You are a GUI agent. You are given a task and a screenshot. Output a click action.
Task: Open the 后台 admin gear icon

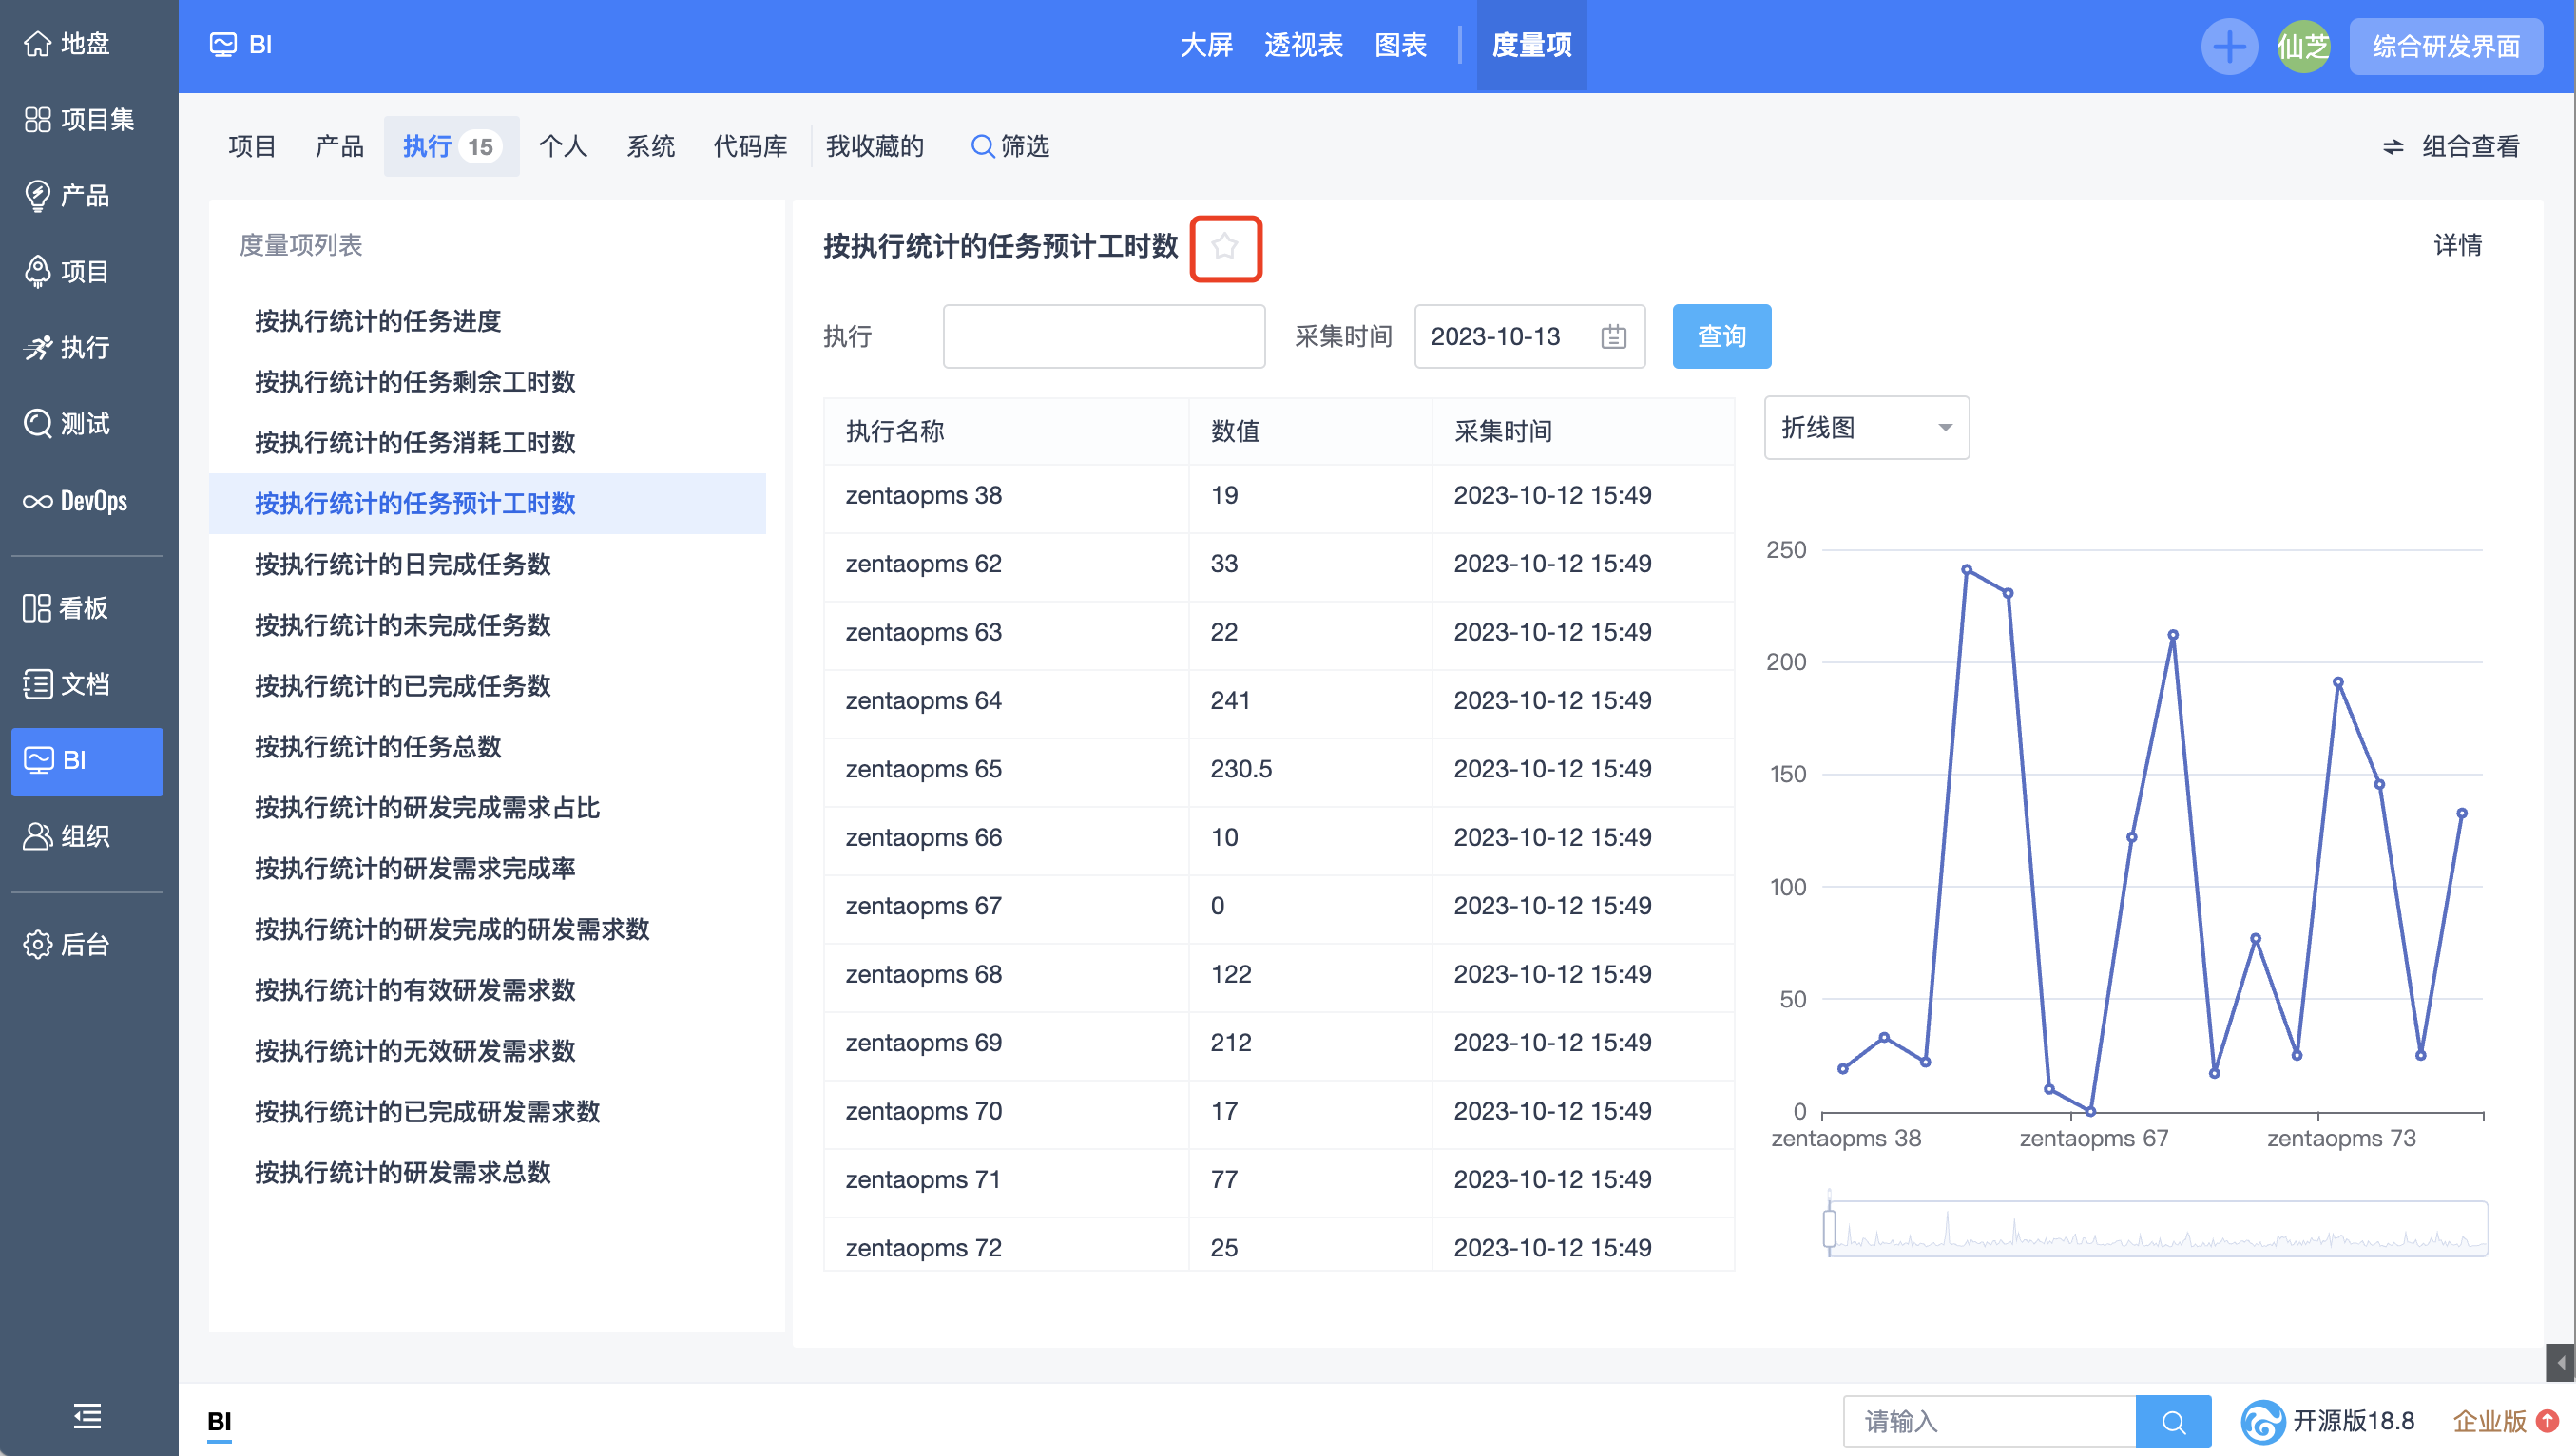click(38, 944)
